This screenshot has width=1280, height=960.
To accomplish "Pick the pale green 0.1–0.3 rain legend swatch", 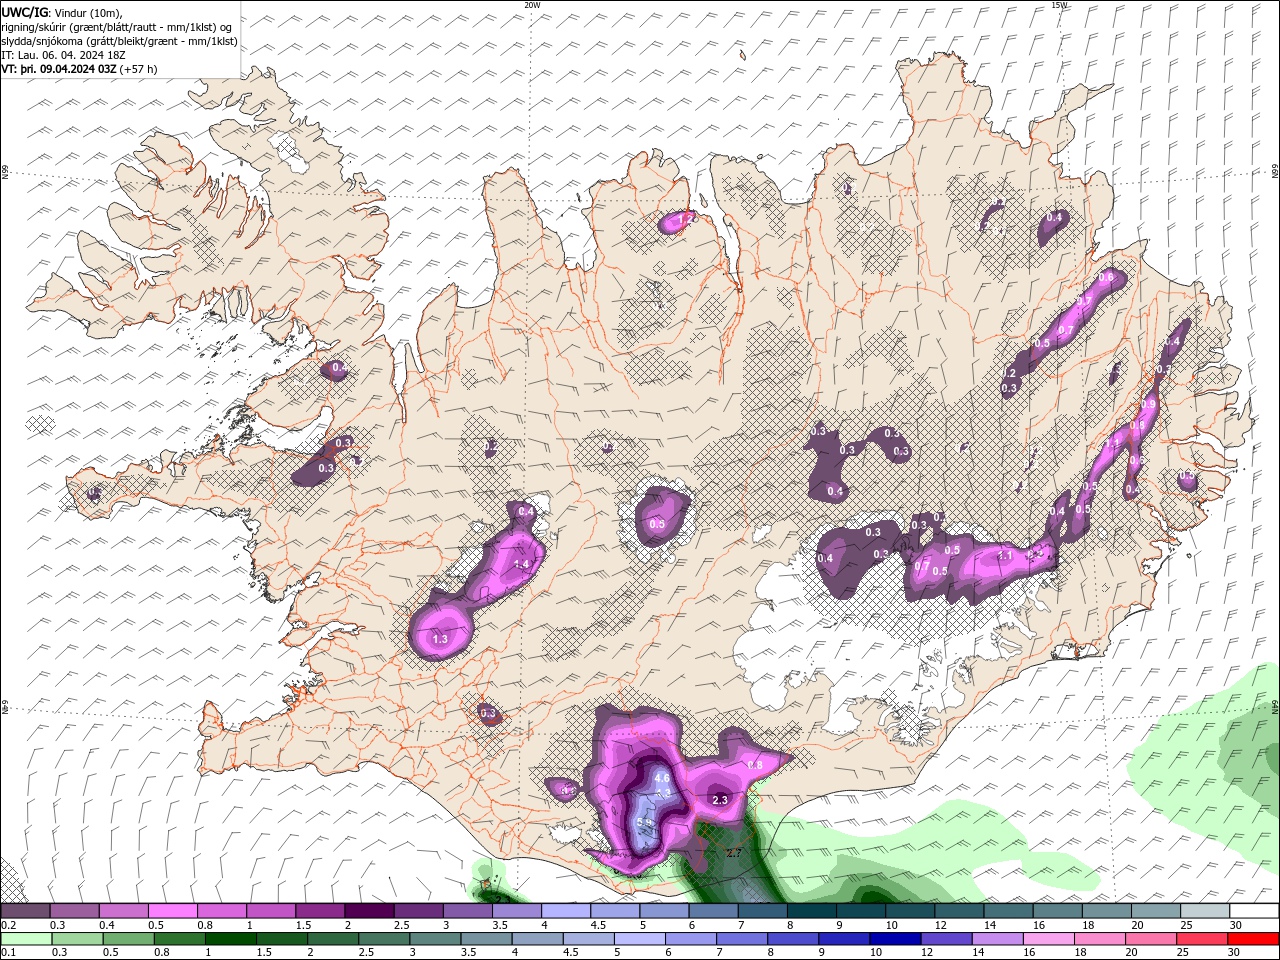I will click(x=26, y=939).
